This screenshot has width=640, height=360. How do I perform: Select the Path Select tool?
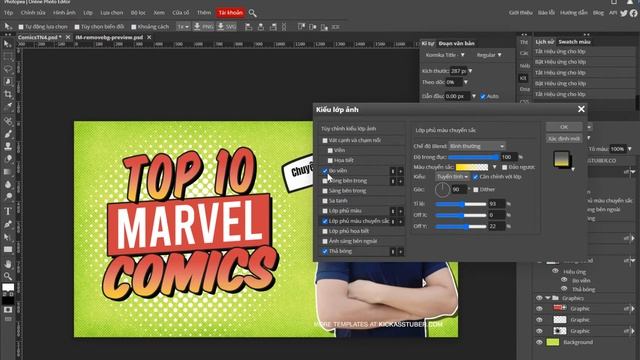[x=8, y=237]
